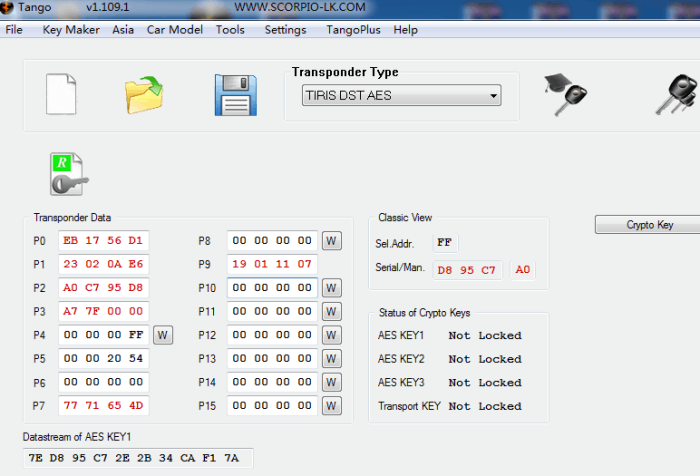This screenshot has width=700, height=476.
Task: Click the Crypto Key button
Action: tap(648, 225)
